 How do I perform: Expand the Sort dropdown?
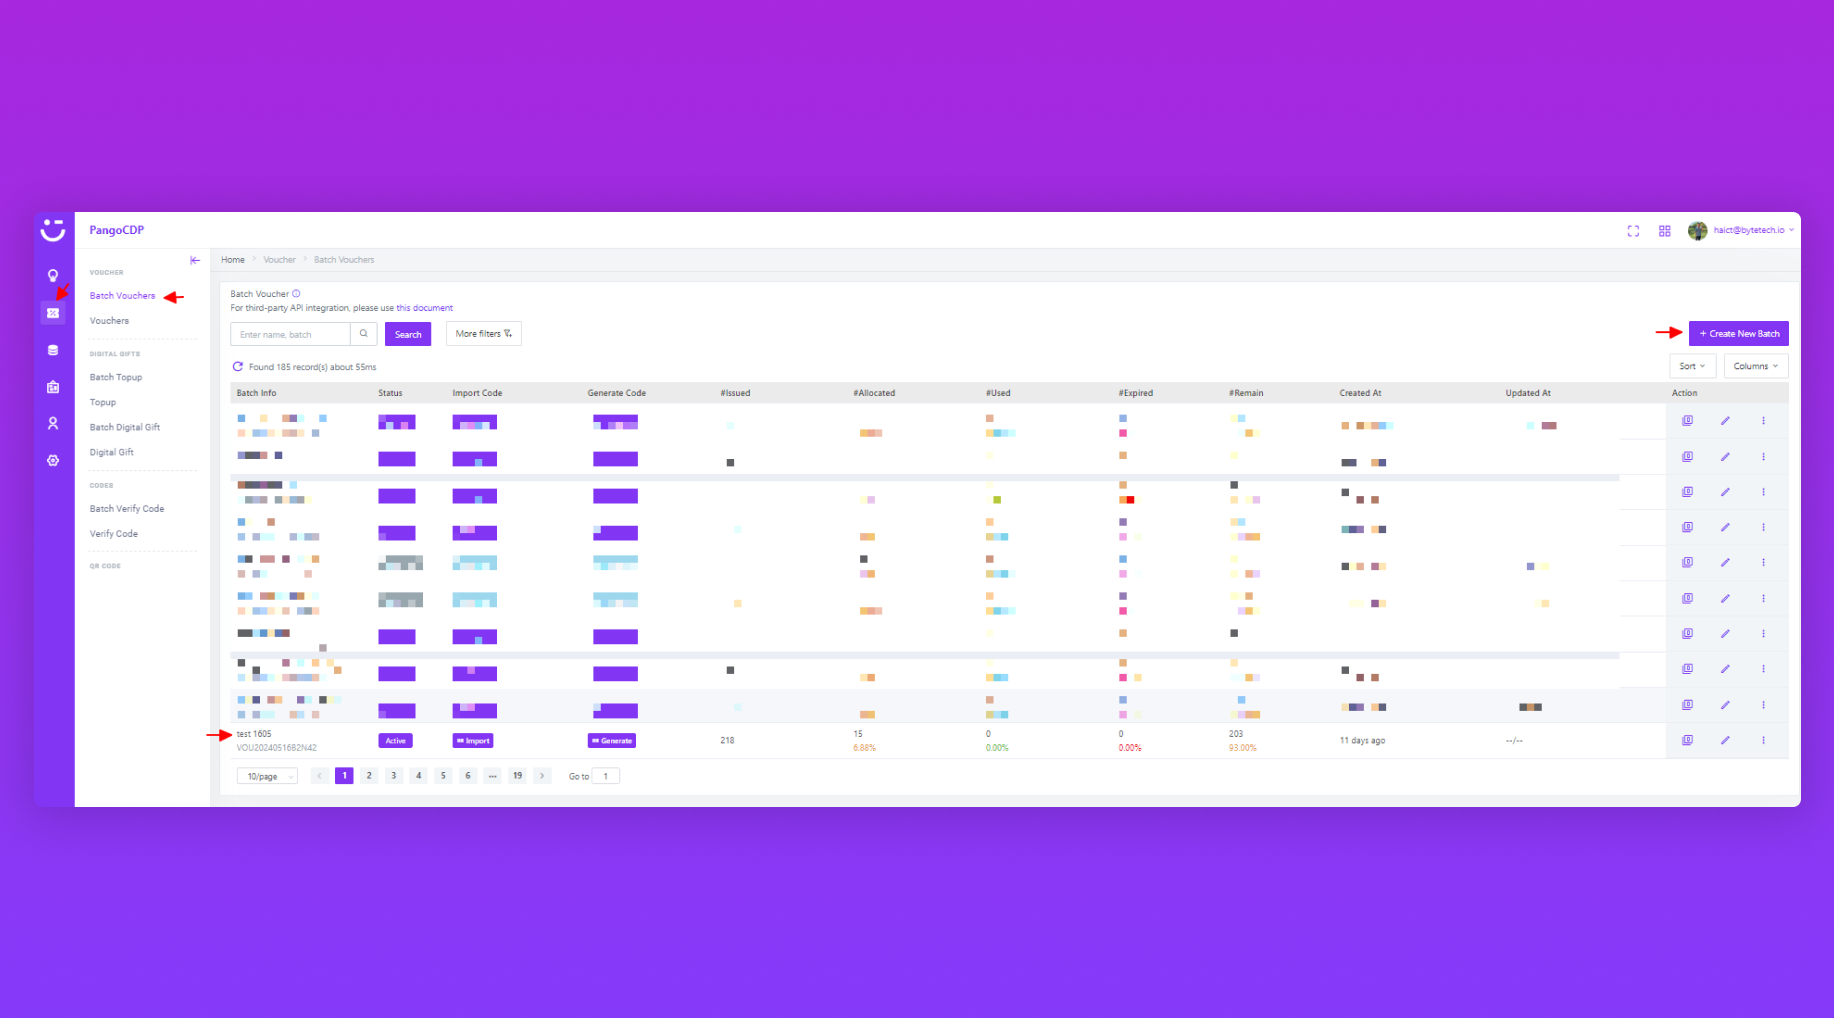(x=1692, y=366)
